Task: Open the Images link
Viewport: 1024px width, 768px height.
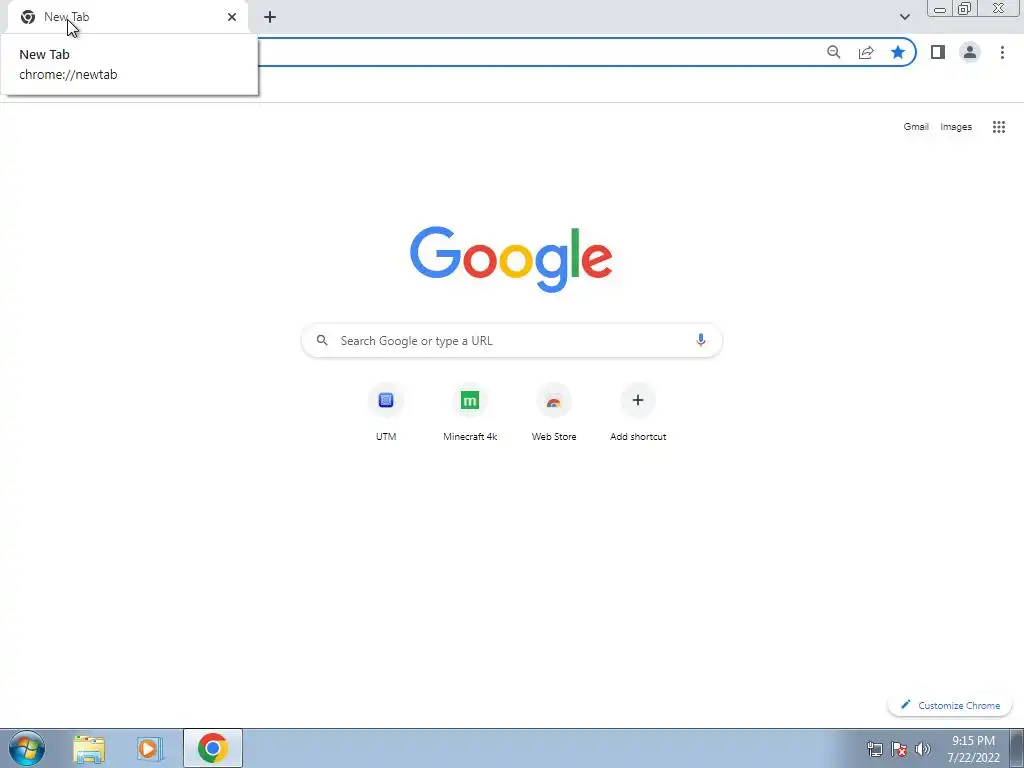Action: click(956, 127)
